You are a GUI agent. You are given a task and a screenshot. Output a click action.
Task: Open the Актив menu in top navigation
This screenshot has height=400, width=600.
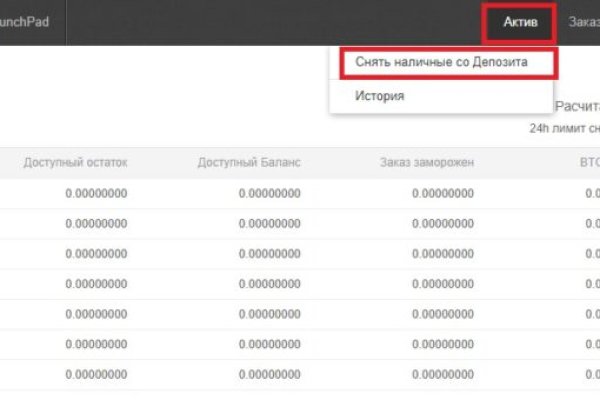(519, 22)
